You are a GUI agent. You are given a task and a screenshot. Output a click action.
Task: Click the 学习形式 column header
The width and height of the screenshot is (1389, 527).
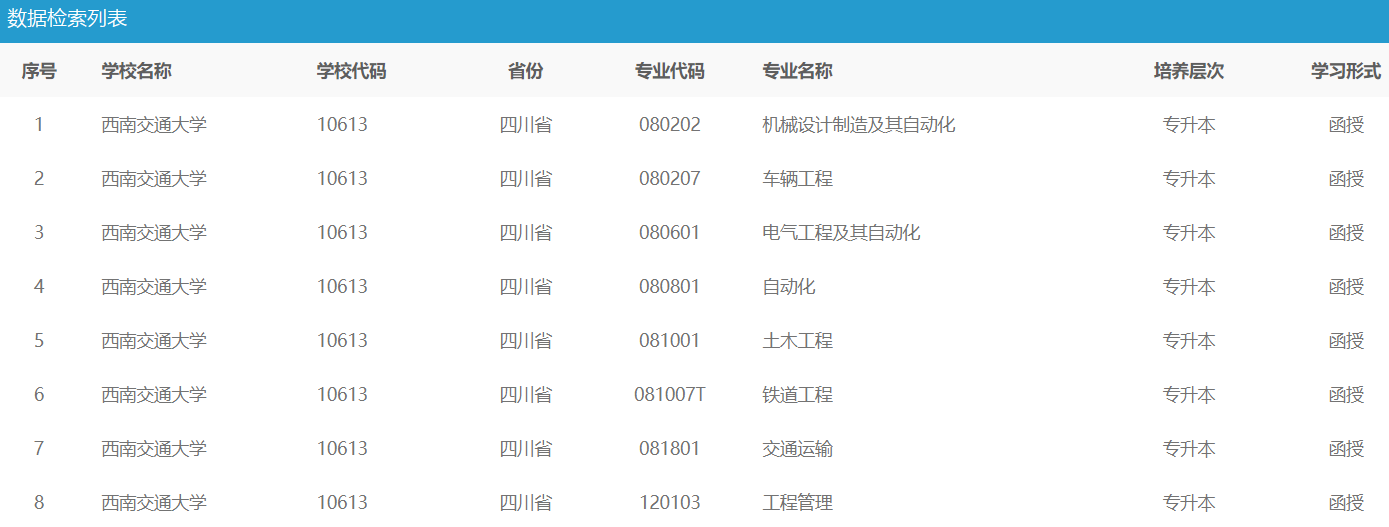click(x=1346, y=71)
